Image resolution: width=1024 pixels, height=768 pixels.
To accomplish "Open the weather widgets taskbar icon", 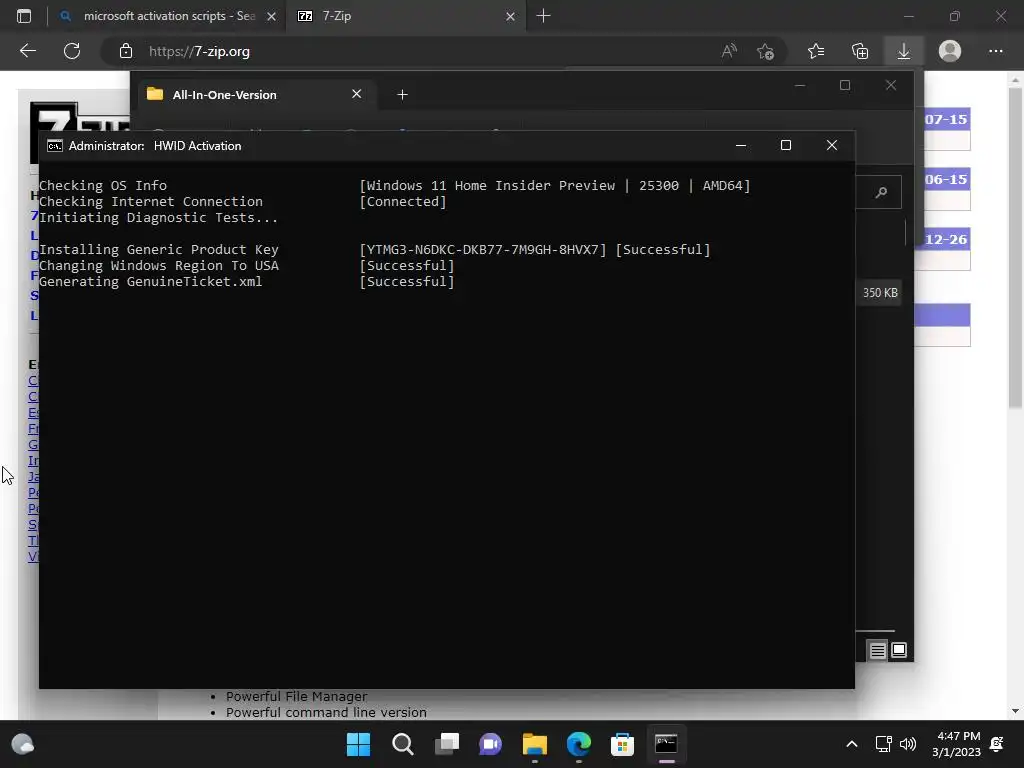I will tap(23, 744).
